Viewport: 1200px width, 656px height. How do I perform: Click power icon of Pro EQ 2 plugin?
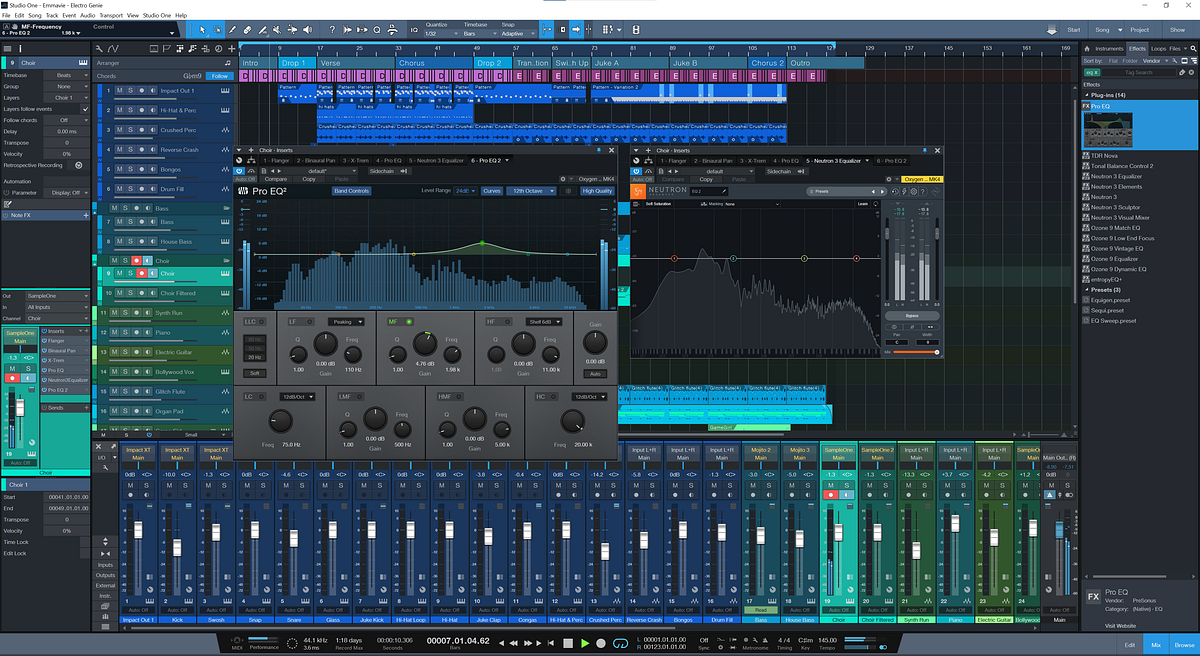[239, 170]
